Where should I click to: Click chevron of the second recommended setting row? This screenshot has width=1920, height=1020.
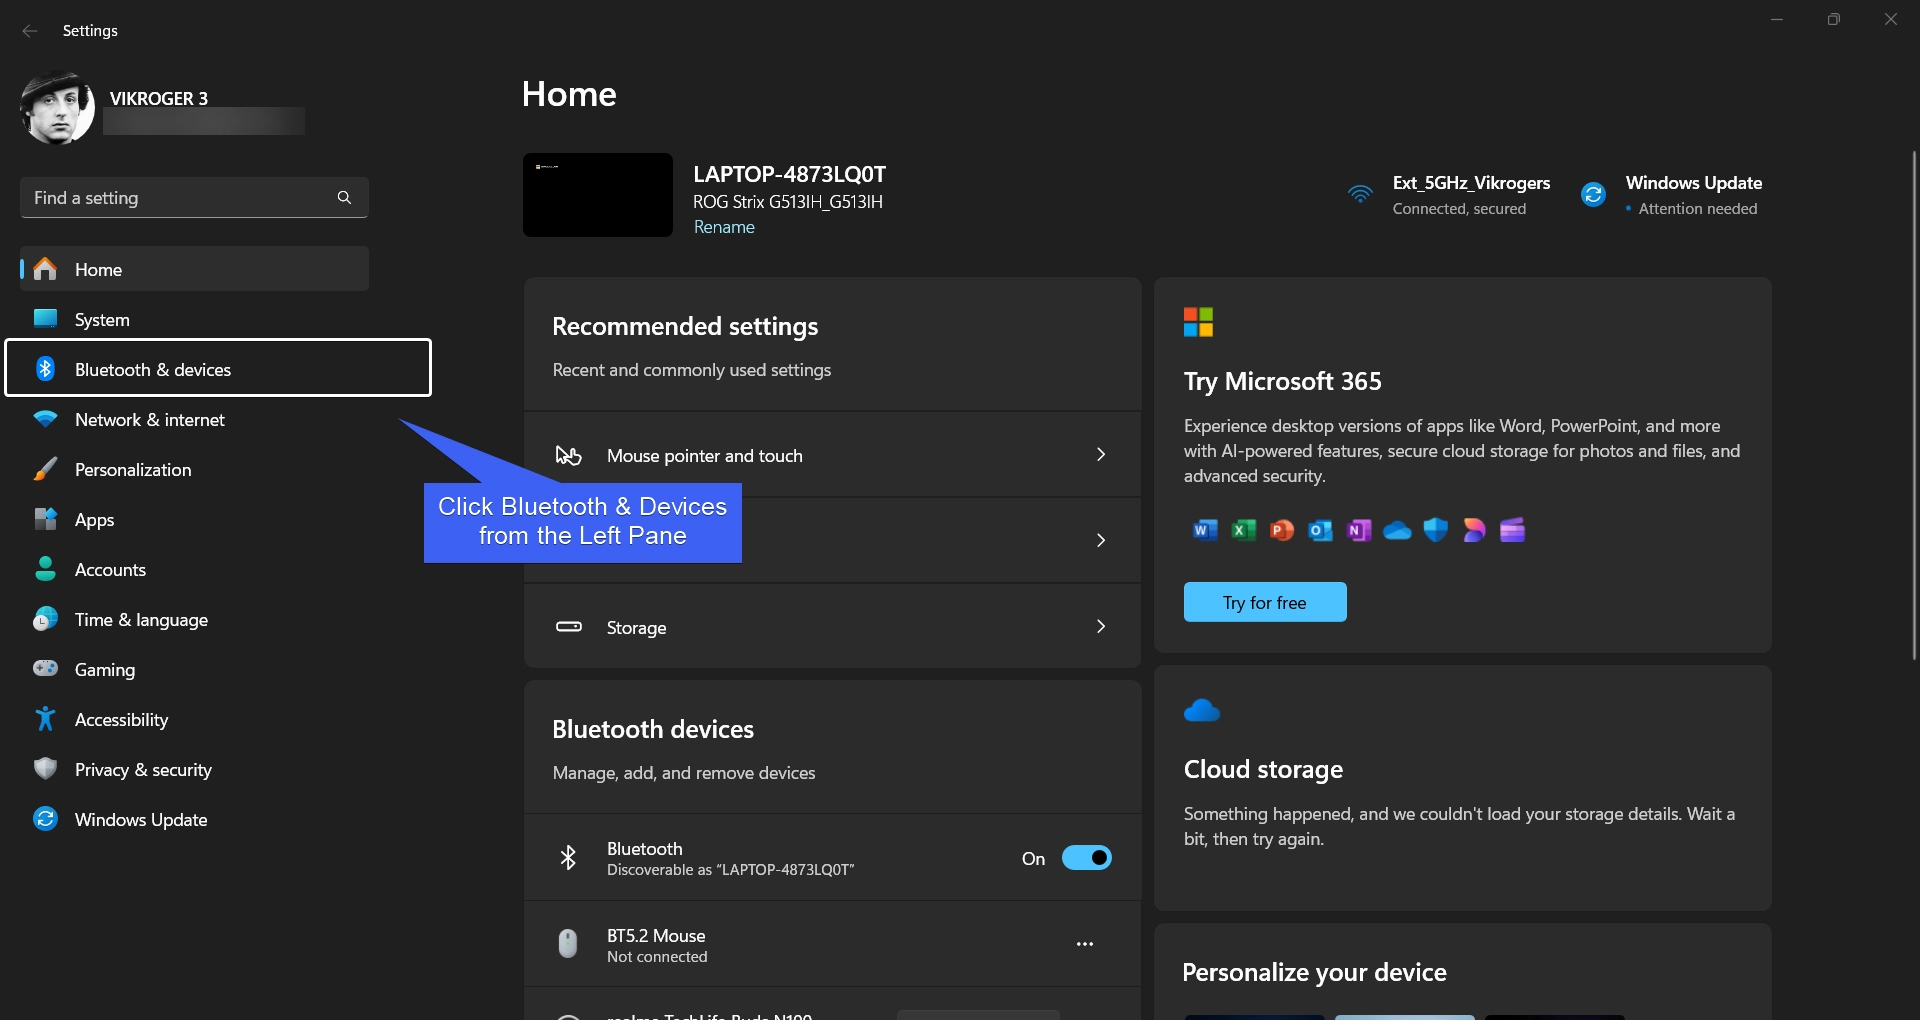click(x=1101, y=540)
